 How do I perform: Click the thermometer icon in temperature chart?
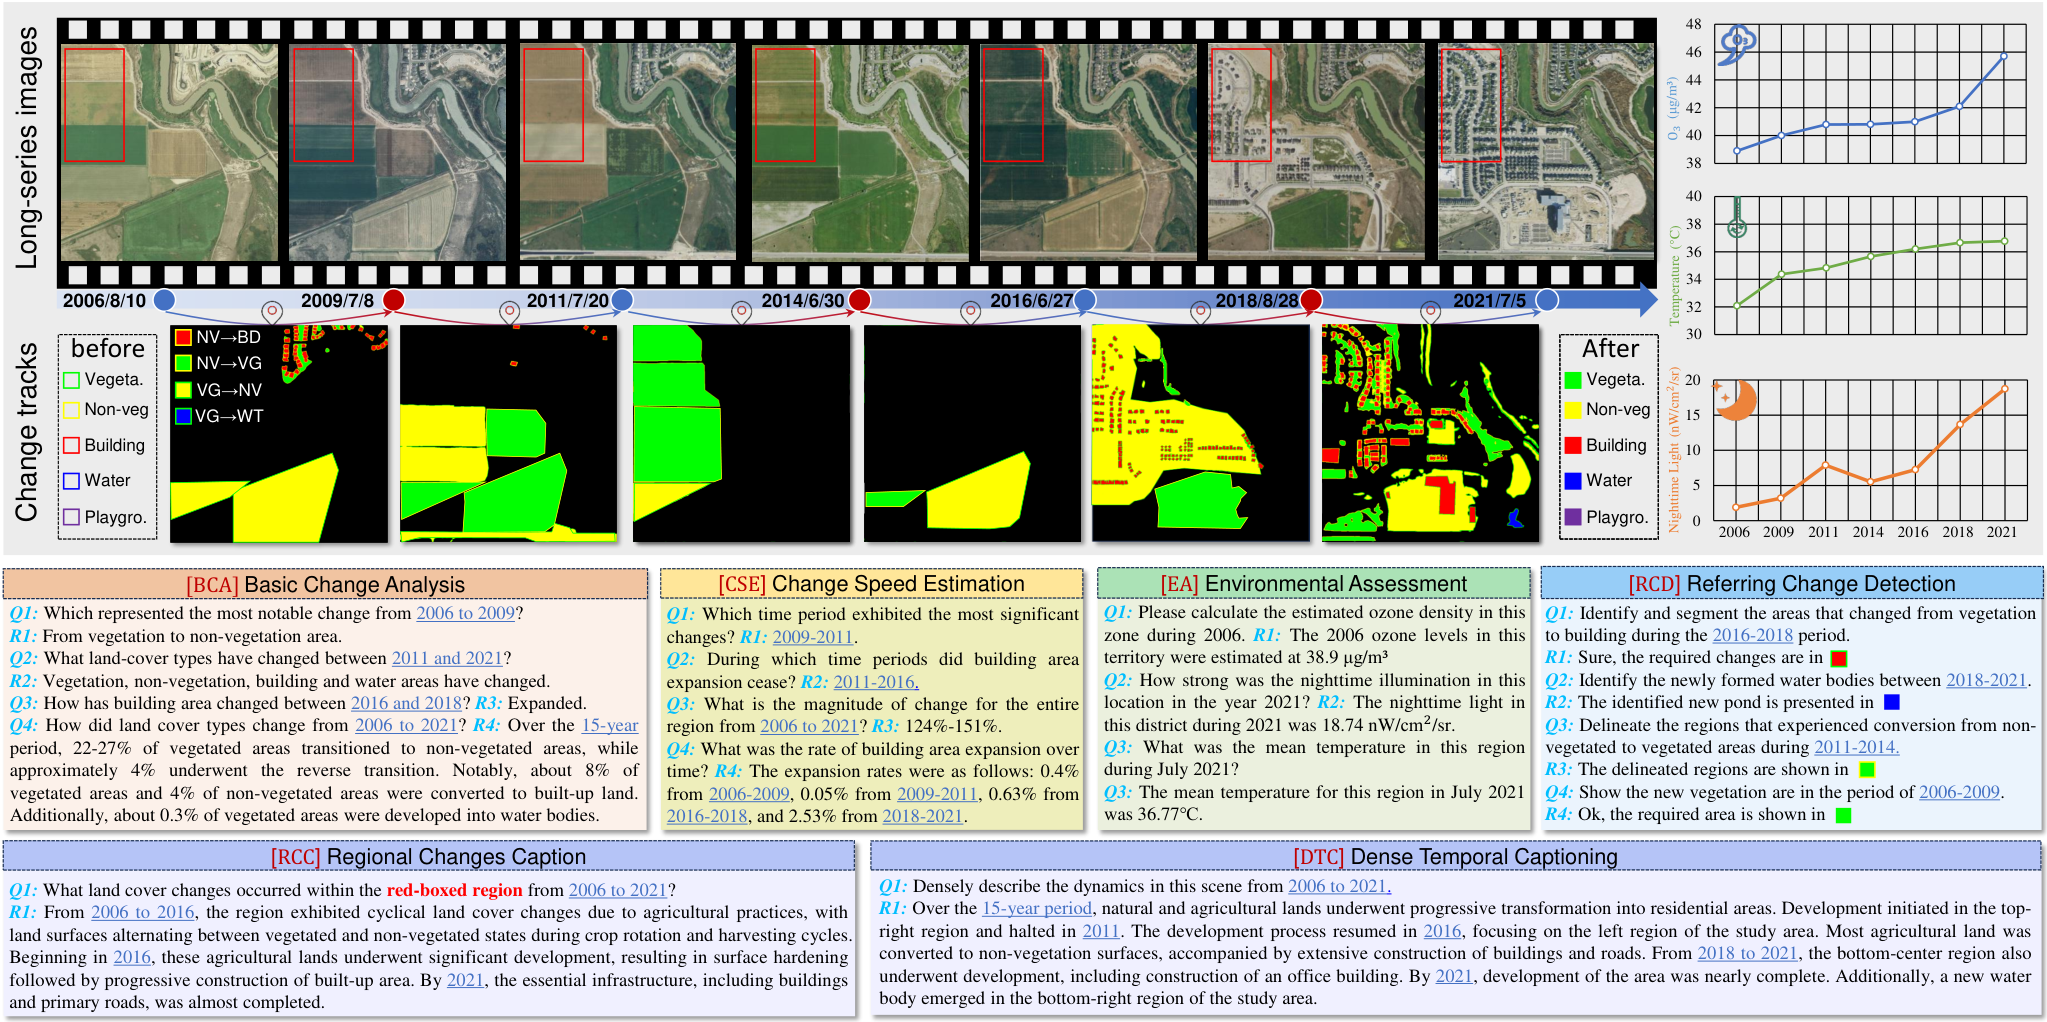pyautogui.click(x=1737, y=217)
